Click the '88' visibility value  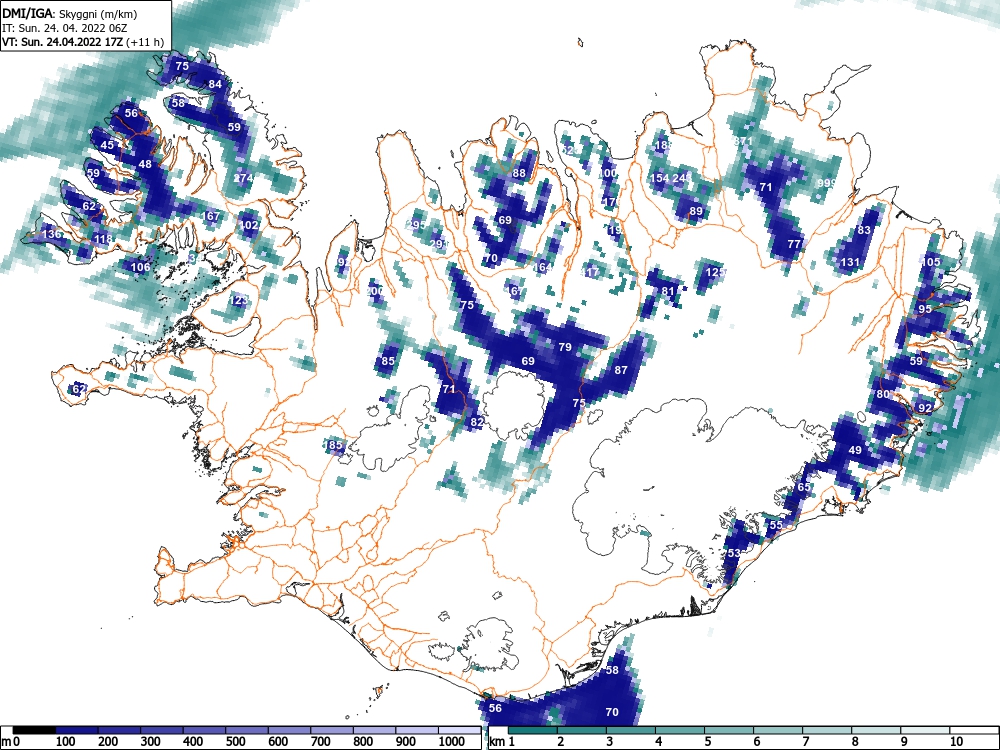519,173
